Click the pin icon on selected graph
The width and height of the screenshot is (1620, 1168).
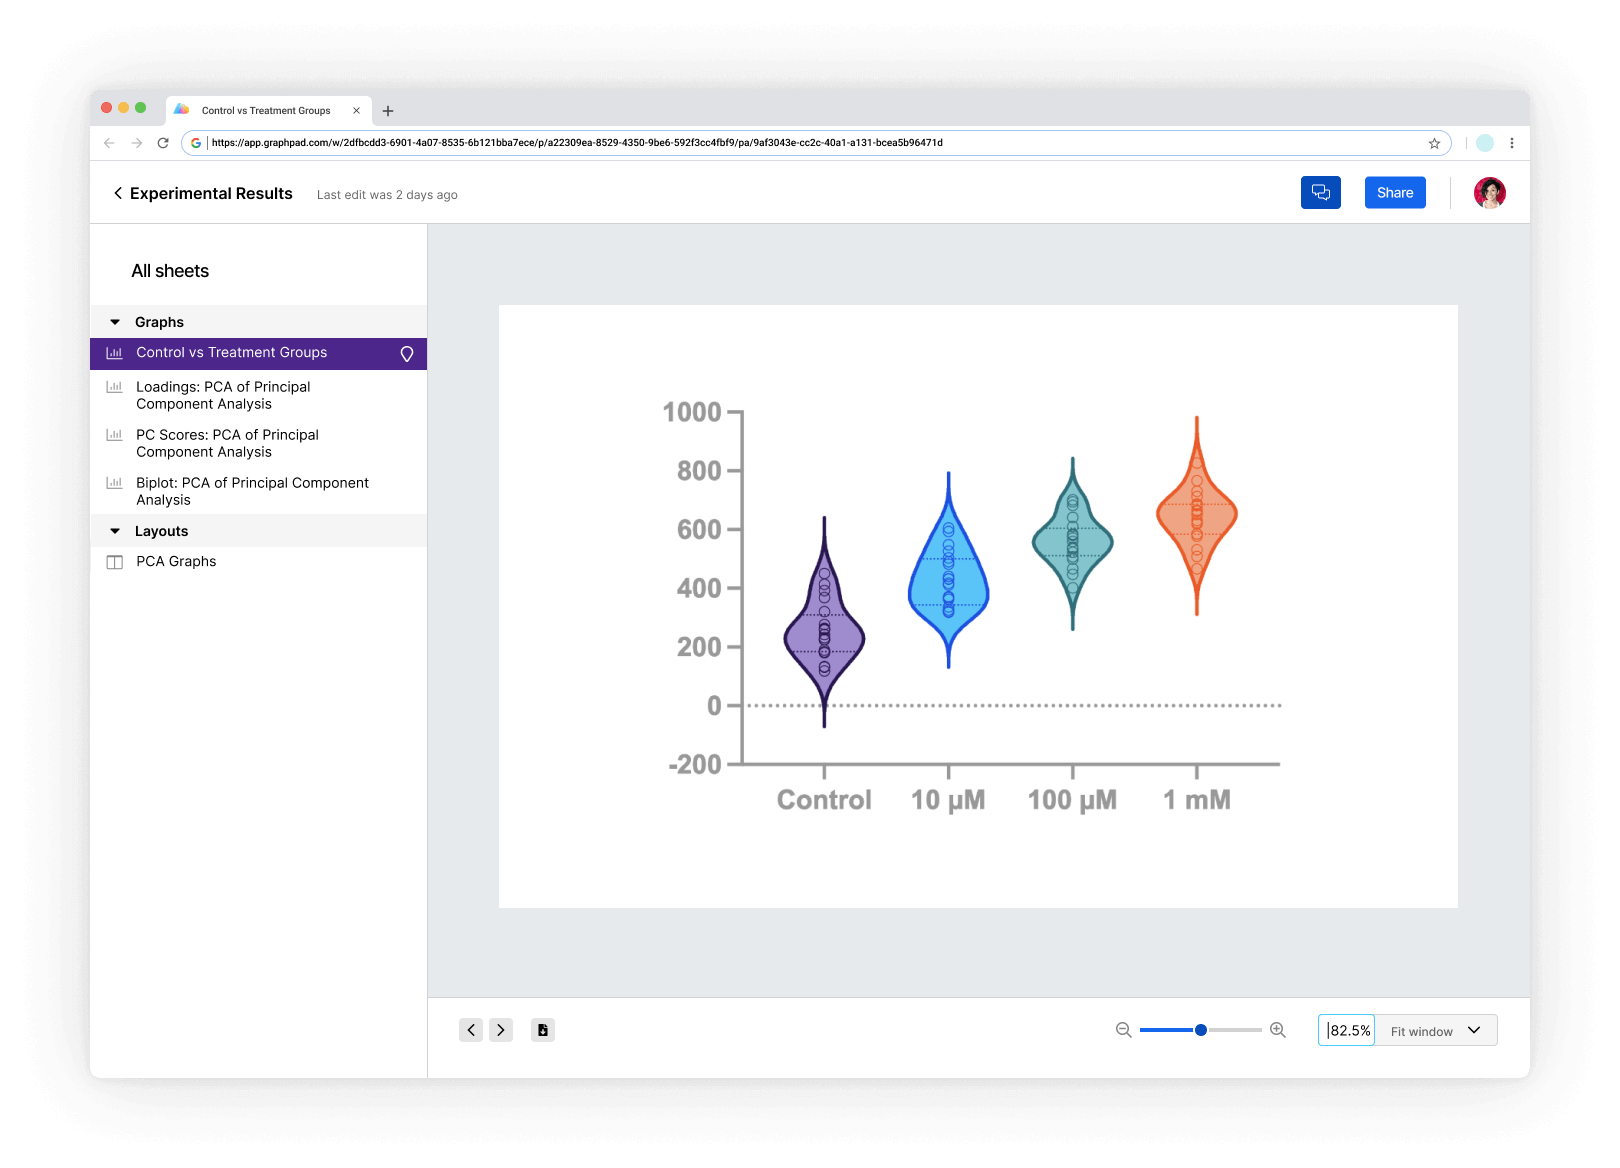(407, 354)
